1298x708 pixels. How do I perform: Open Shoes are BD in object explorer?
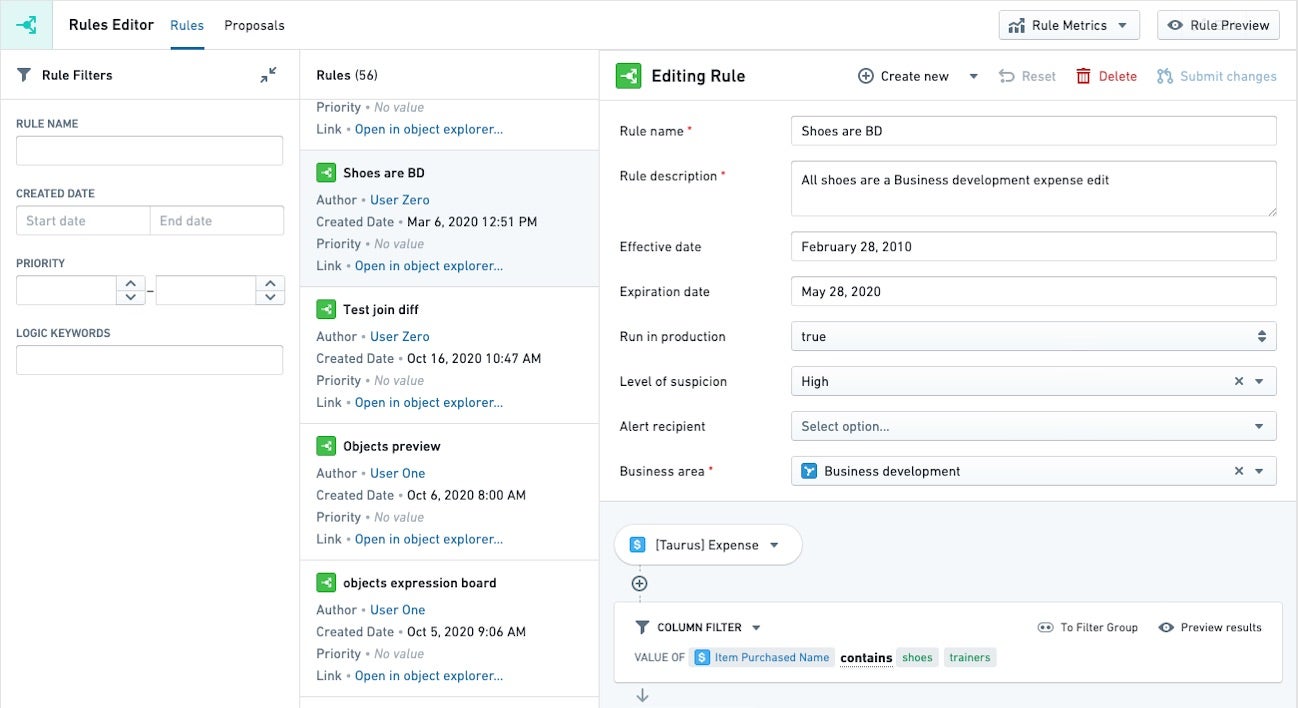point(429,266)
